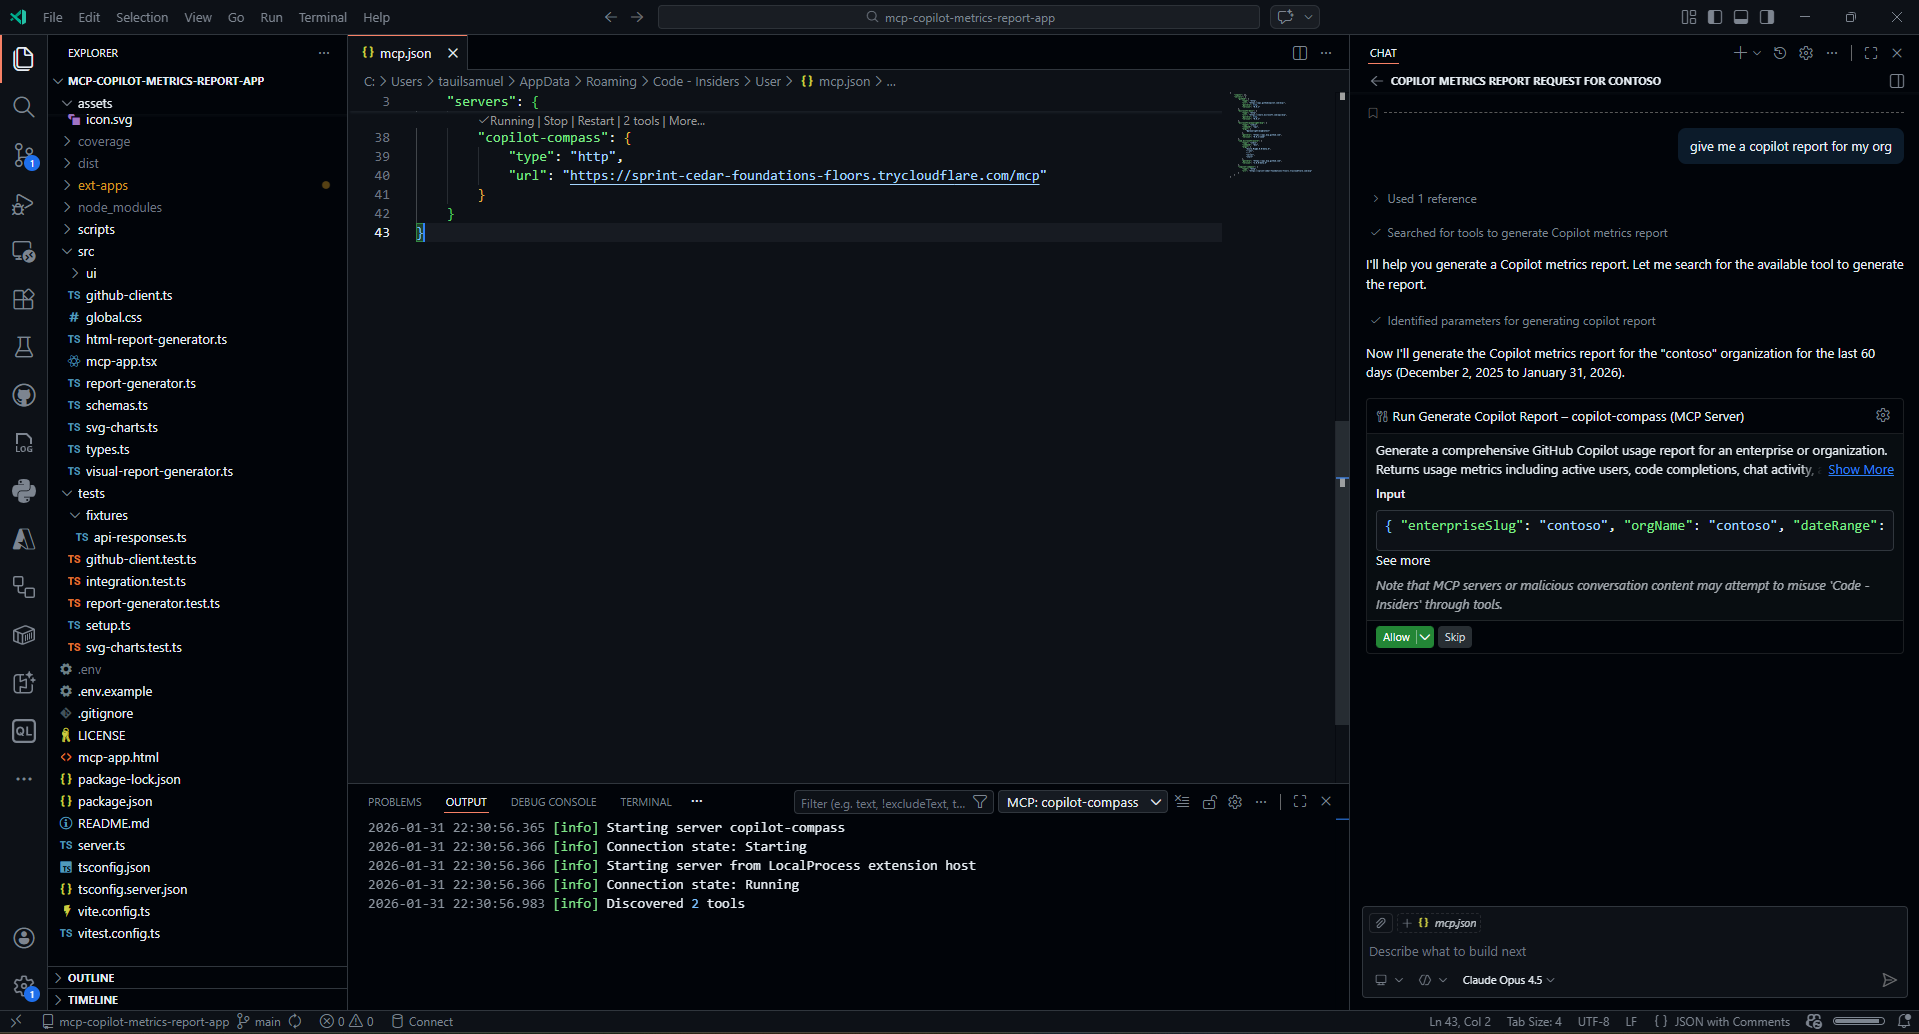Screen dimensions: 1919x1034
Task: Toggle panel layout button
Action: point(1741,17)
